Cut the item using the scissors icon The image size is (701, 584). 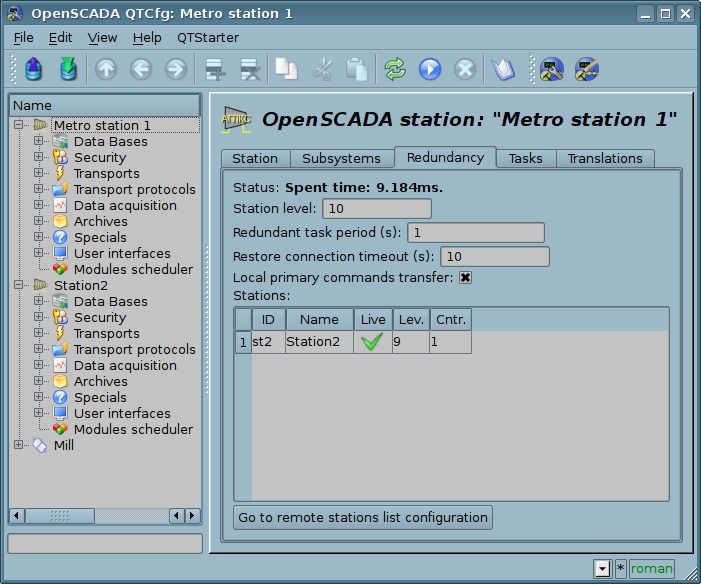click(x=322, y=69)
